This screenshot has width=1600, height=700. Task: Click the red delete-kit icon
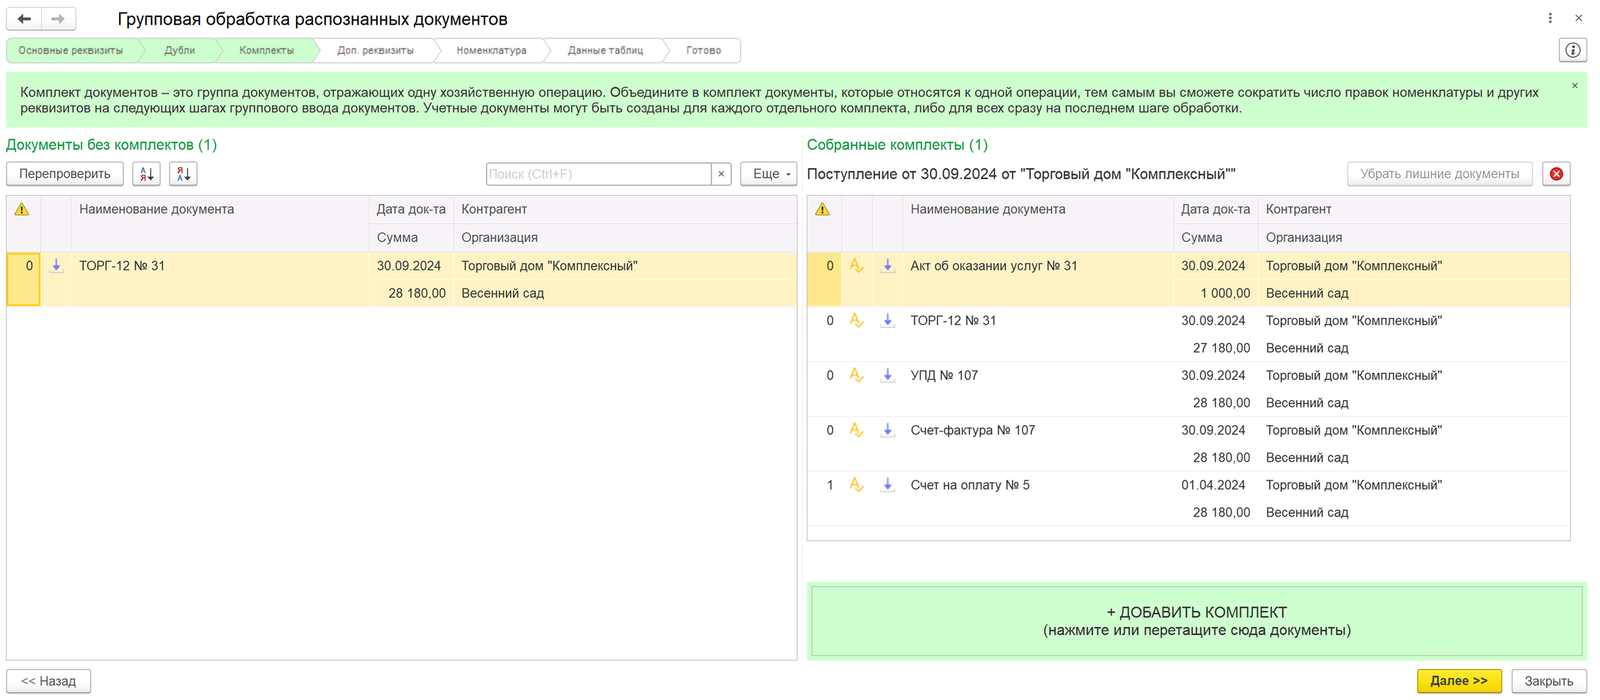[1556, 174]
